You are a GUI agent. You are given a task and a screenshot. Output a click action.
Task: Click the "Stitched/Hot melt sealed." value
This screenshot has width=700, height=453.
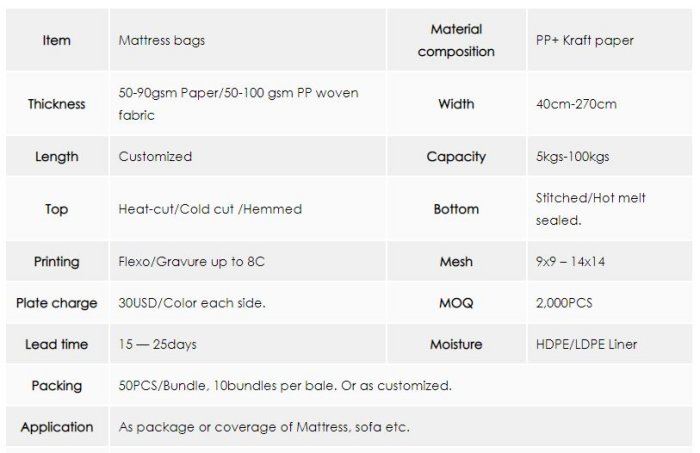click(x=590, y=209)
